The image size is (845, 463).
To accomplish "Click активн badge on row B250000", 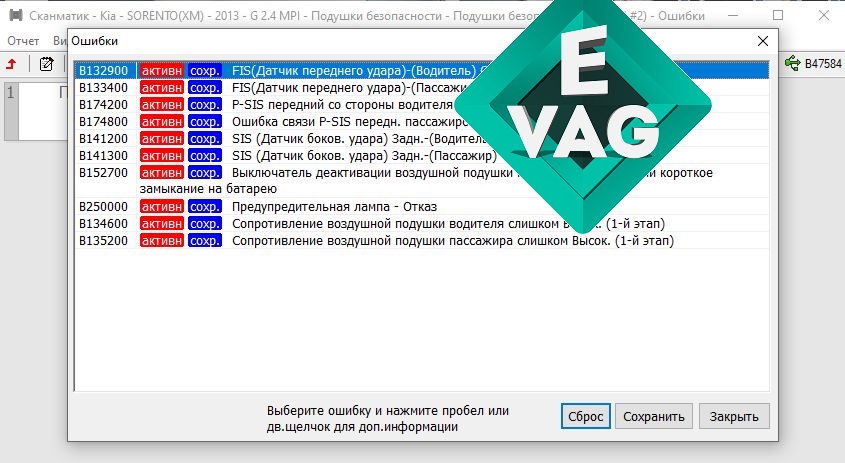I will tap(162, 206).
